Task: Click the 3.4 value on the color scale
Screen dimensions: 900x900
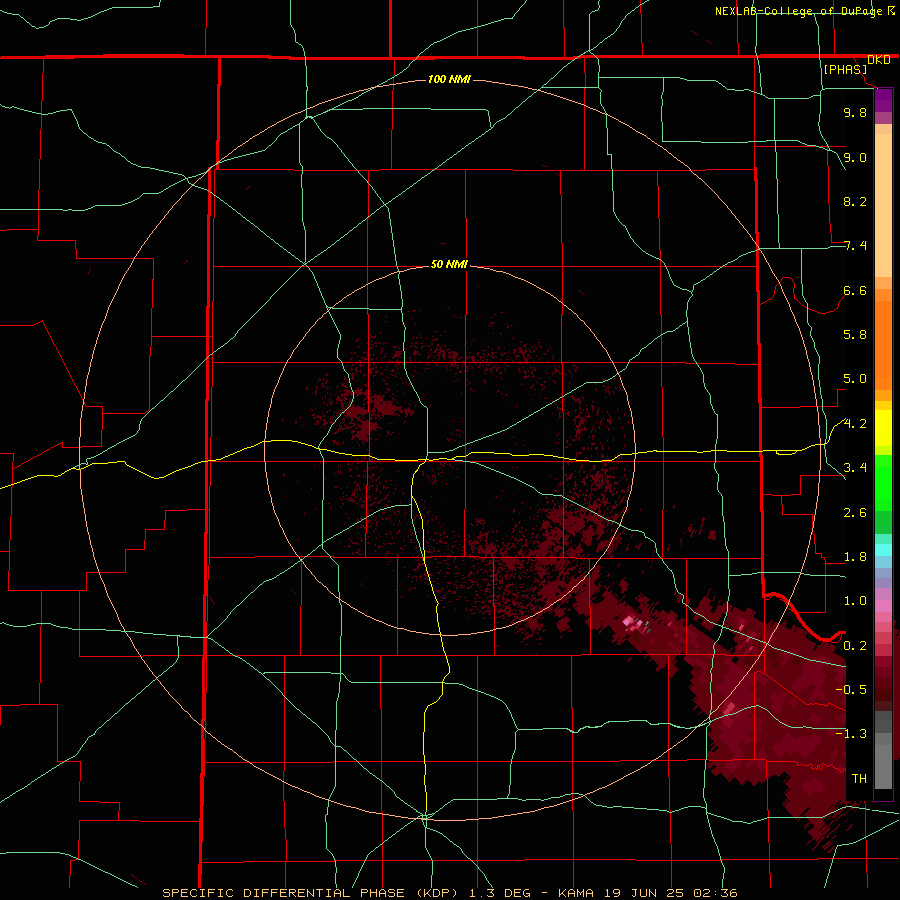Action: pos(855,468)
